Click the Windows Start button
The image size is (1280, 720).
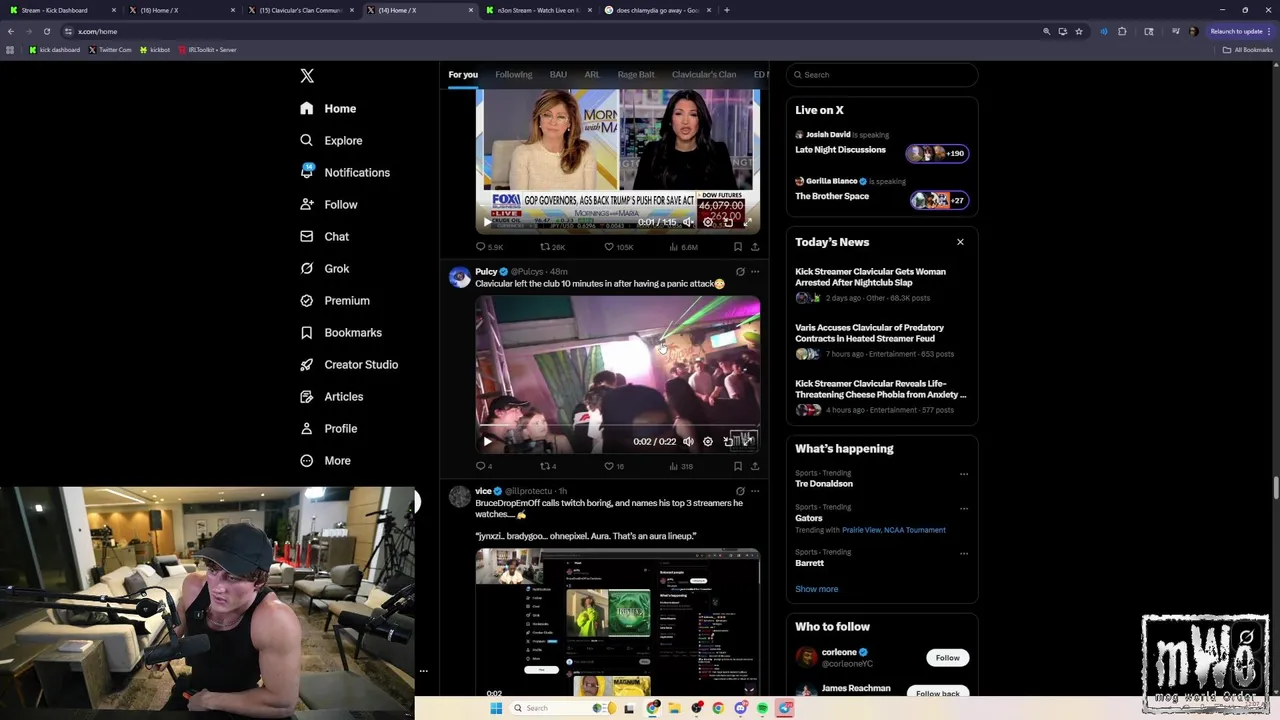tap(495, 708)
